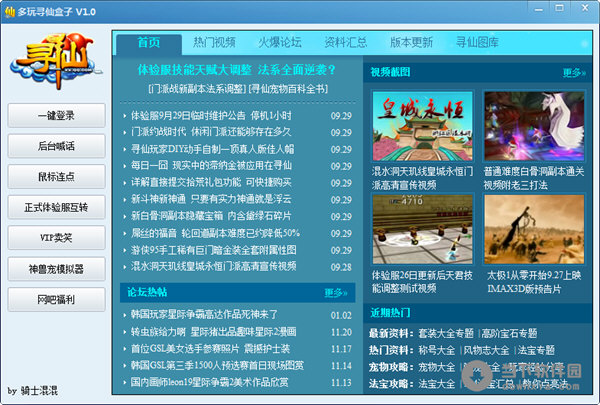Open the 称号大全 link
Viewport: 600px width, 405px height.
(x=437, y=350)
